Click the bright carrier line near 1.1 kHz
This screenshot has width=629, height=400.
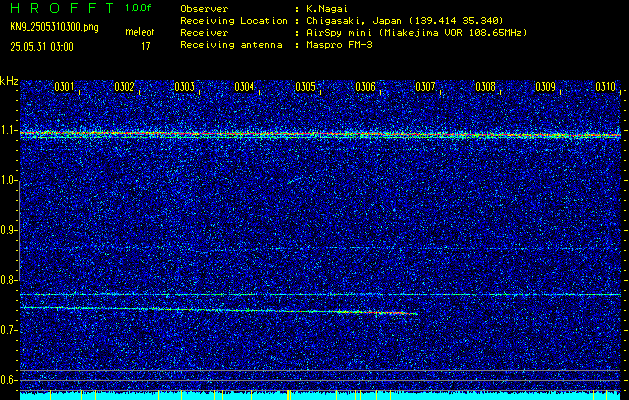coord(320,134)
